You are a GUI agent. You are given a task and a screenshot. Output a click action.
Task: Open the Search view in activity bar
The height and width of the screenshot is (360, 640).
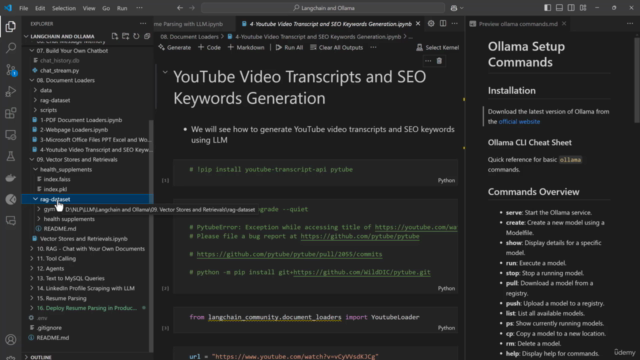[11, 48]
